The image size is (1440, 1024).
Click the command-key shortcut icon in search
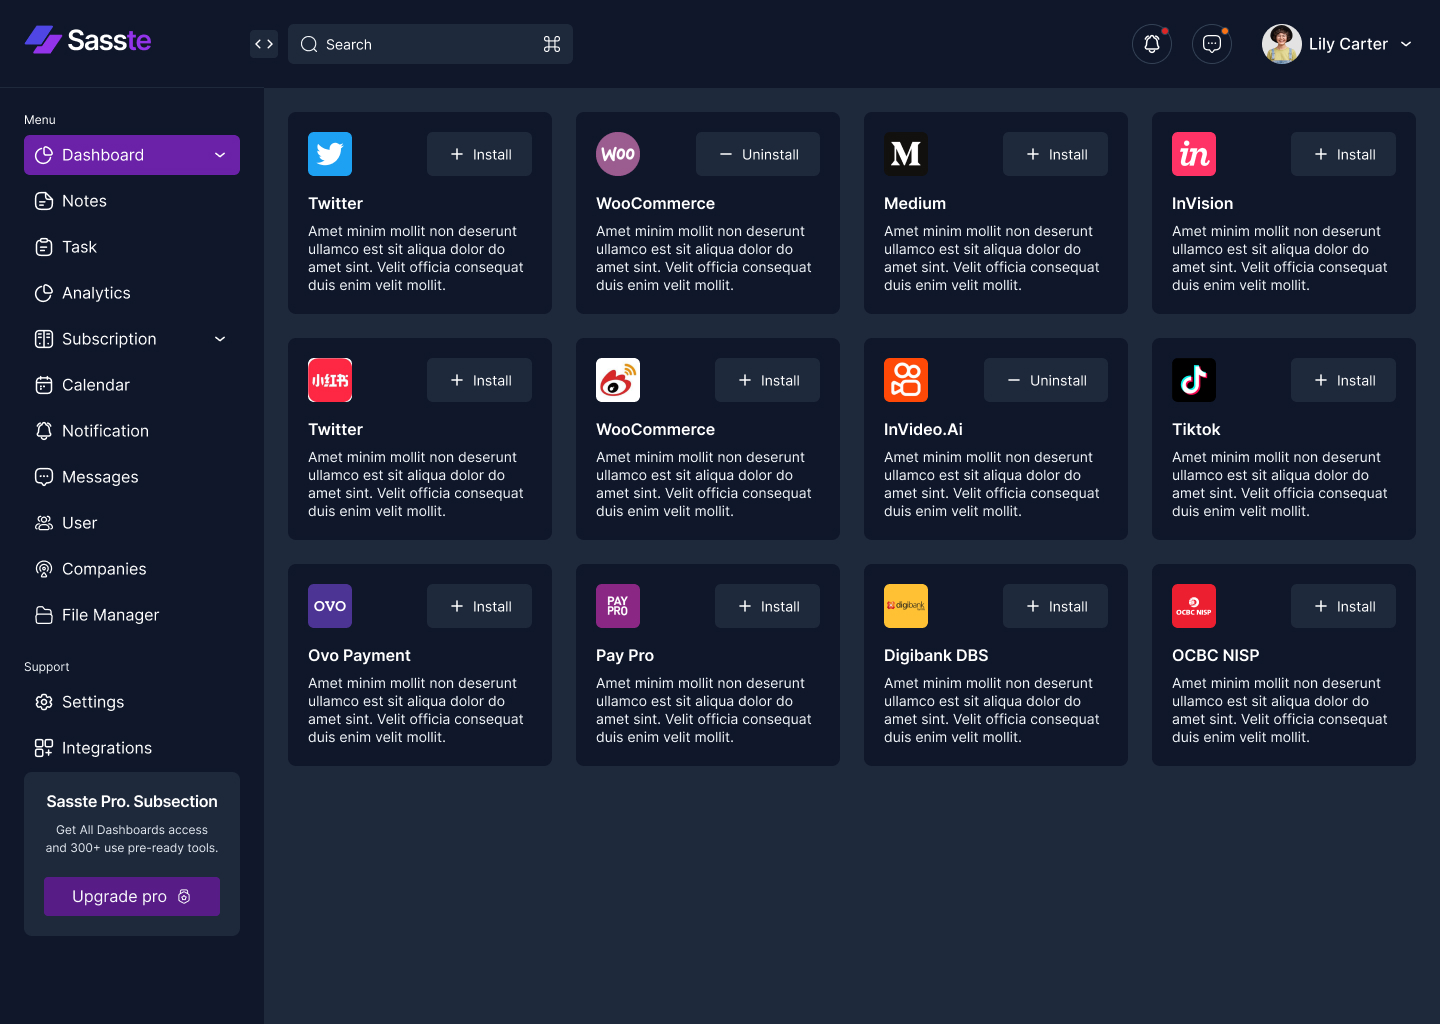click(x=552, y=44)
